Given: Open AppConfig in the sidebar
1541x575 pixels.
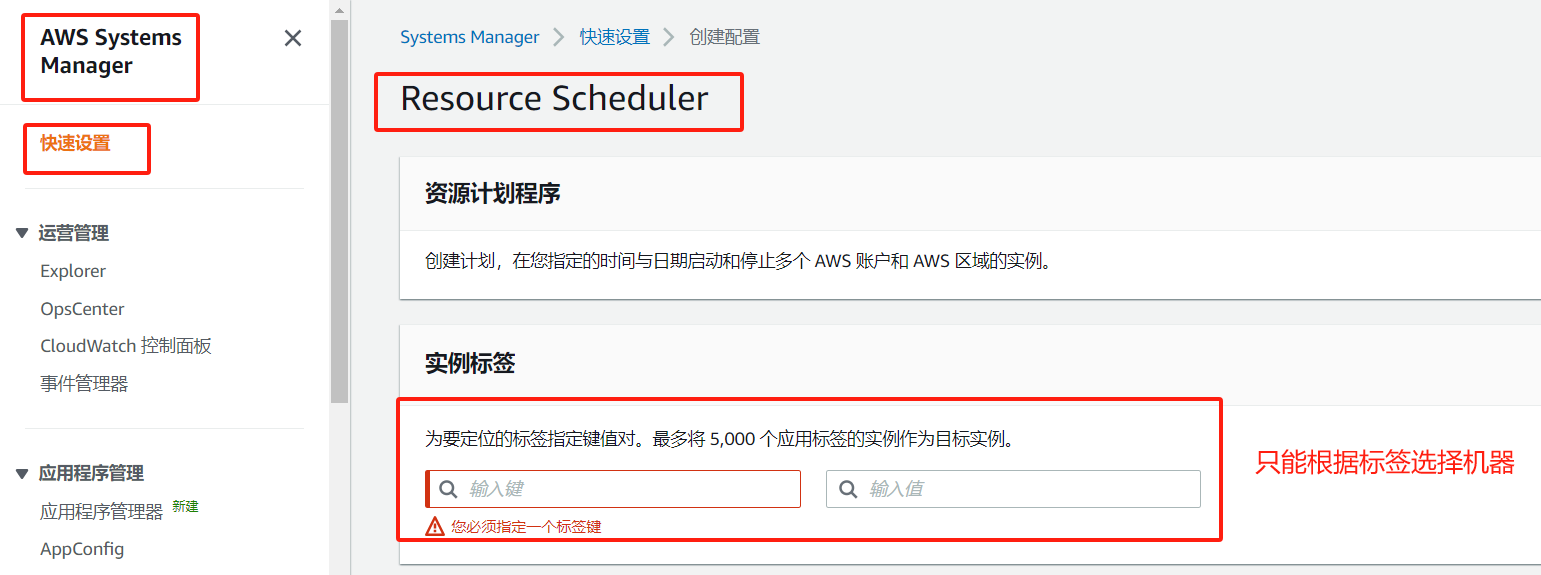Looking at the screenshot, I should (x=82, y=549).
